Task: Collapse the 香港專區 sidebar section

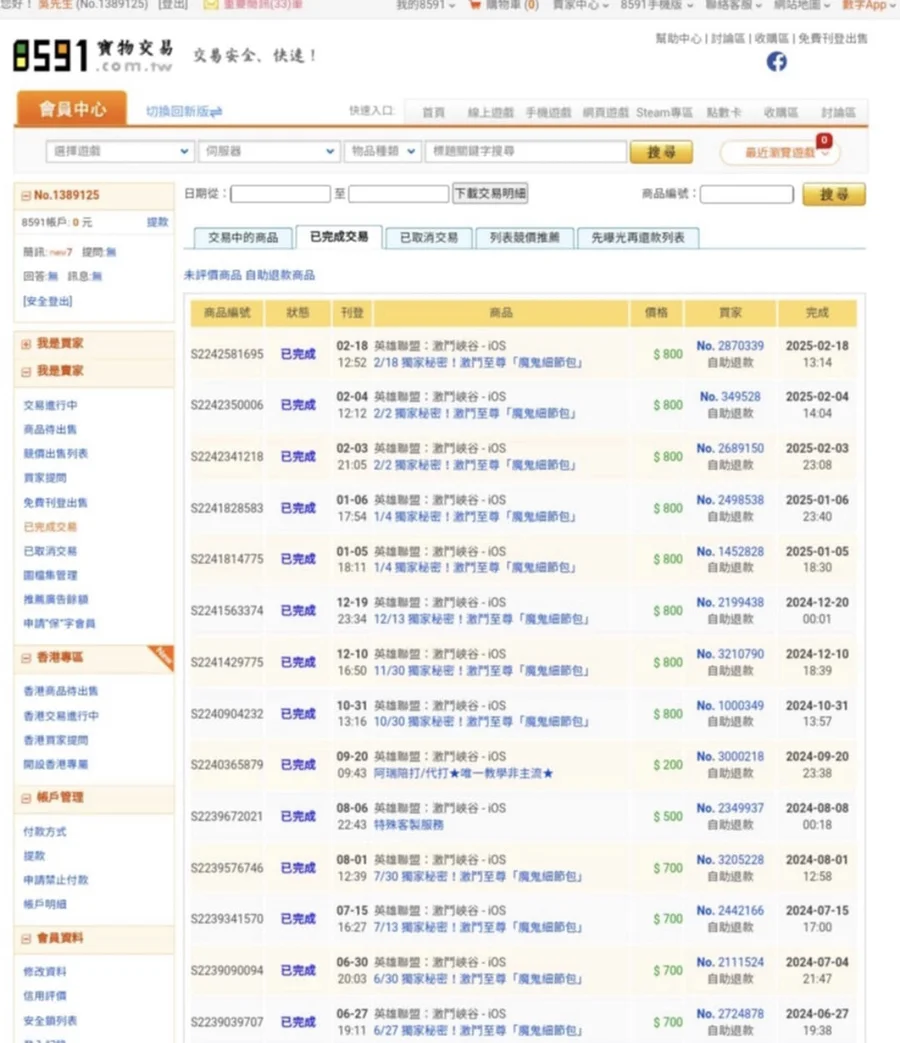Action: (x=26, y=658)
